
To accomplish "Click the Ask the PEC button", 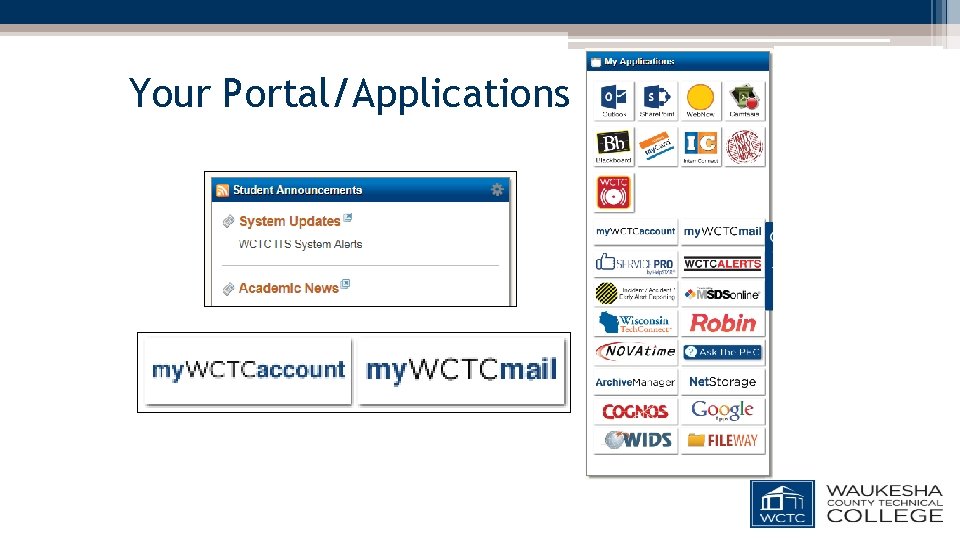I will coord(722,352).
